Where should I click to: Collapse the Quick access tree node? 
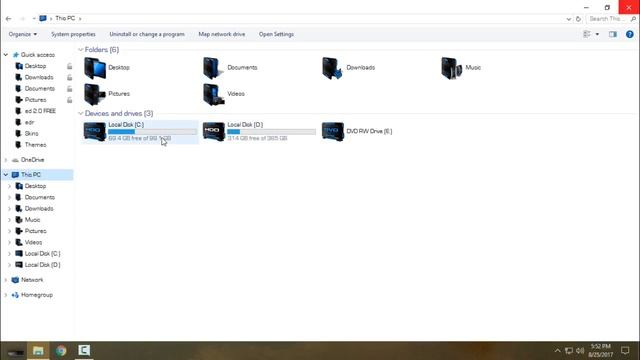pyautogui.click(x=6, y=55)
